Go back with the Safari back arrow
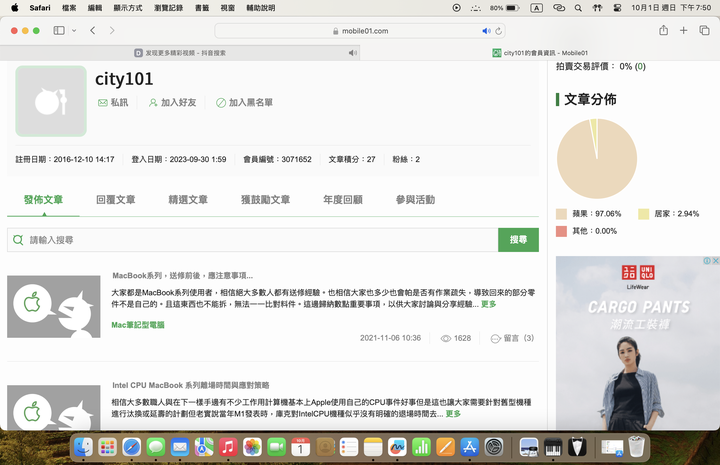Screen dimensions: 720x465 93,31
